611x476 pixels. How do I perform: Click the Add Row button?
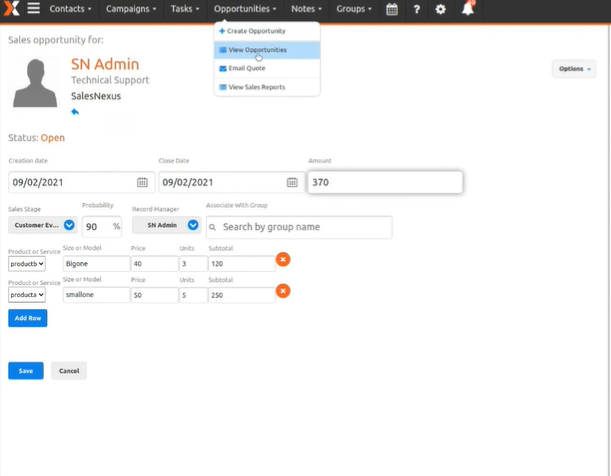click(x=27, y=318)
